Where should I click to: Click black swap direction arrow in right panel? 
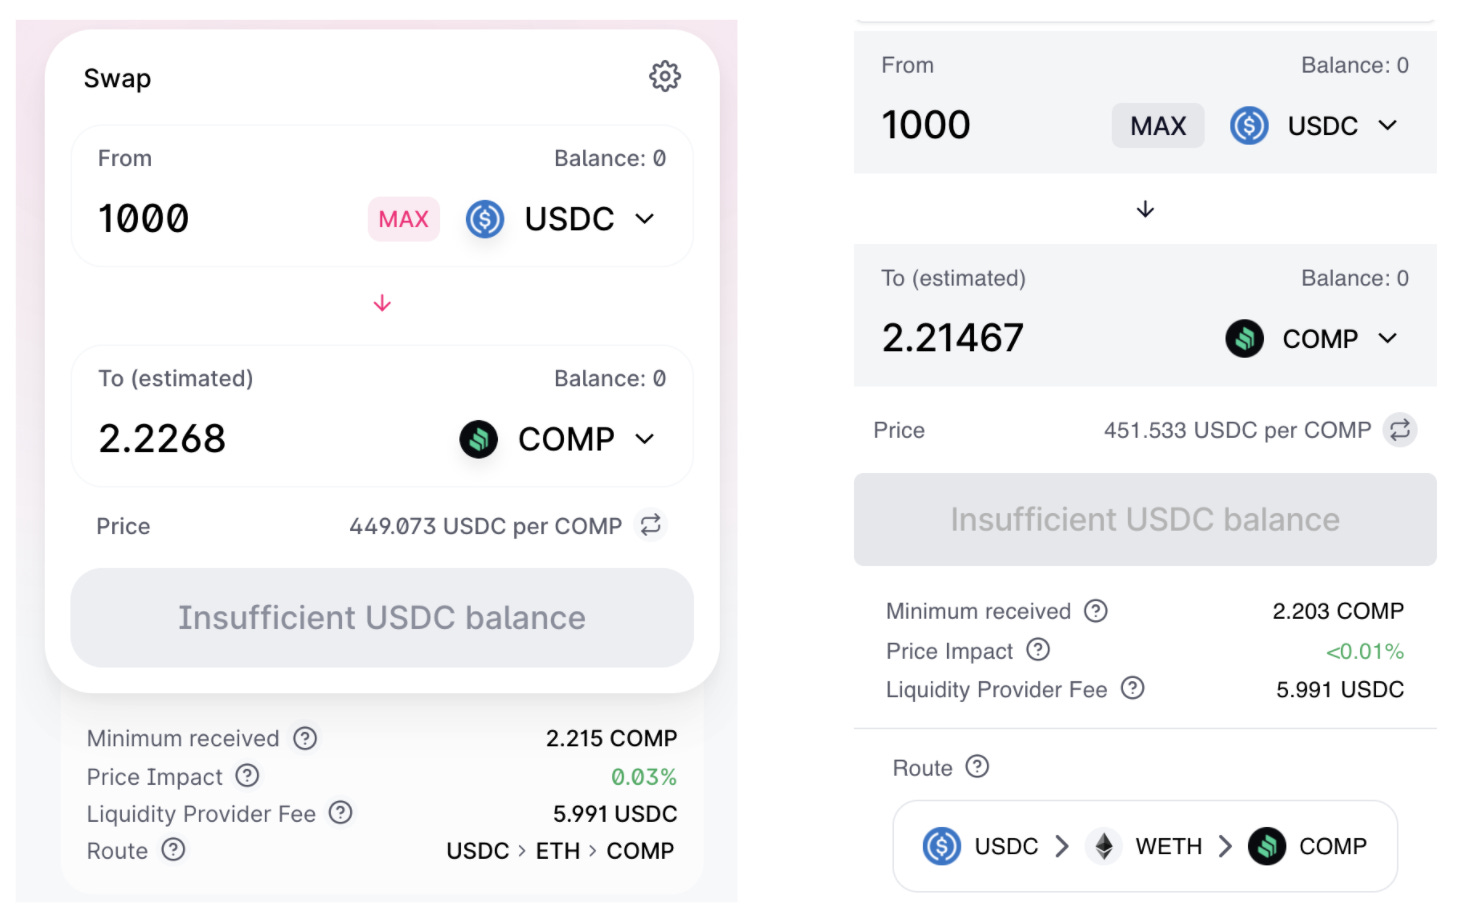coord(1145,209)
